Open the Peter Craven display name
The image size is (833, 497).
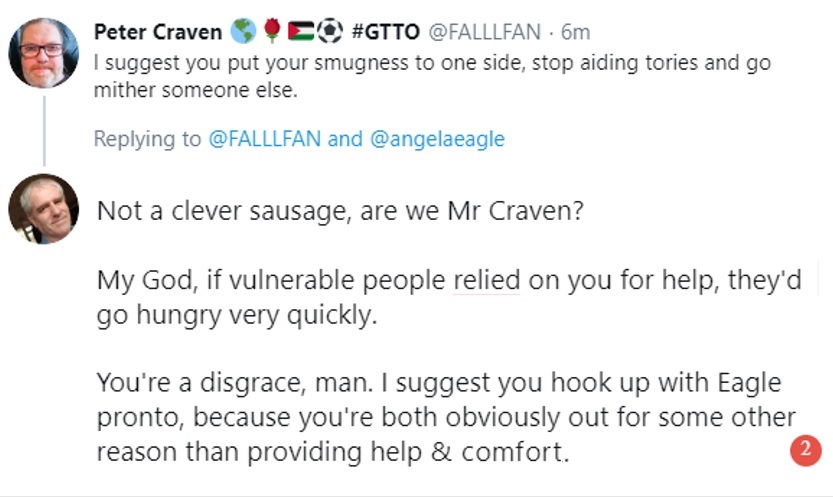pos(158,32)
